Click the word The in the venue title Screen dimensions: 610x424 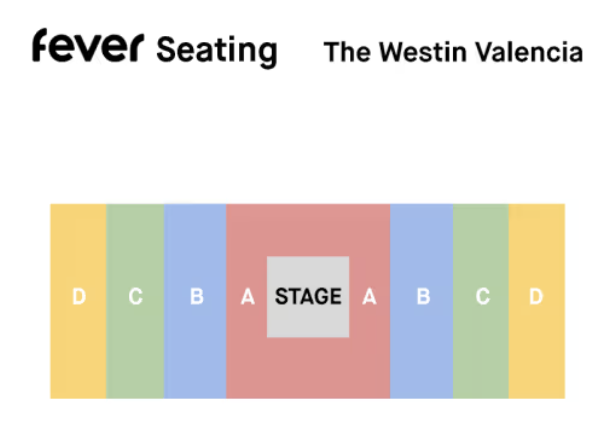tap(347, 52)
